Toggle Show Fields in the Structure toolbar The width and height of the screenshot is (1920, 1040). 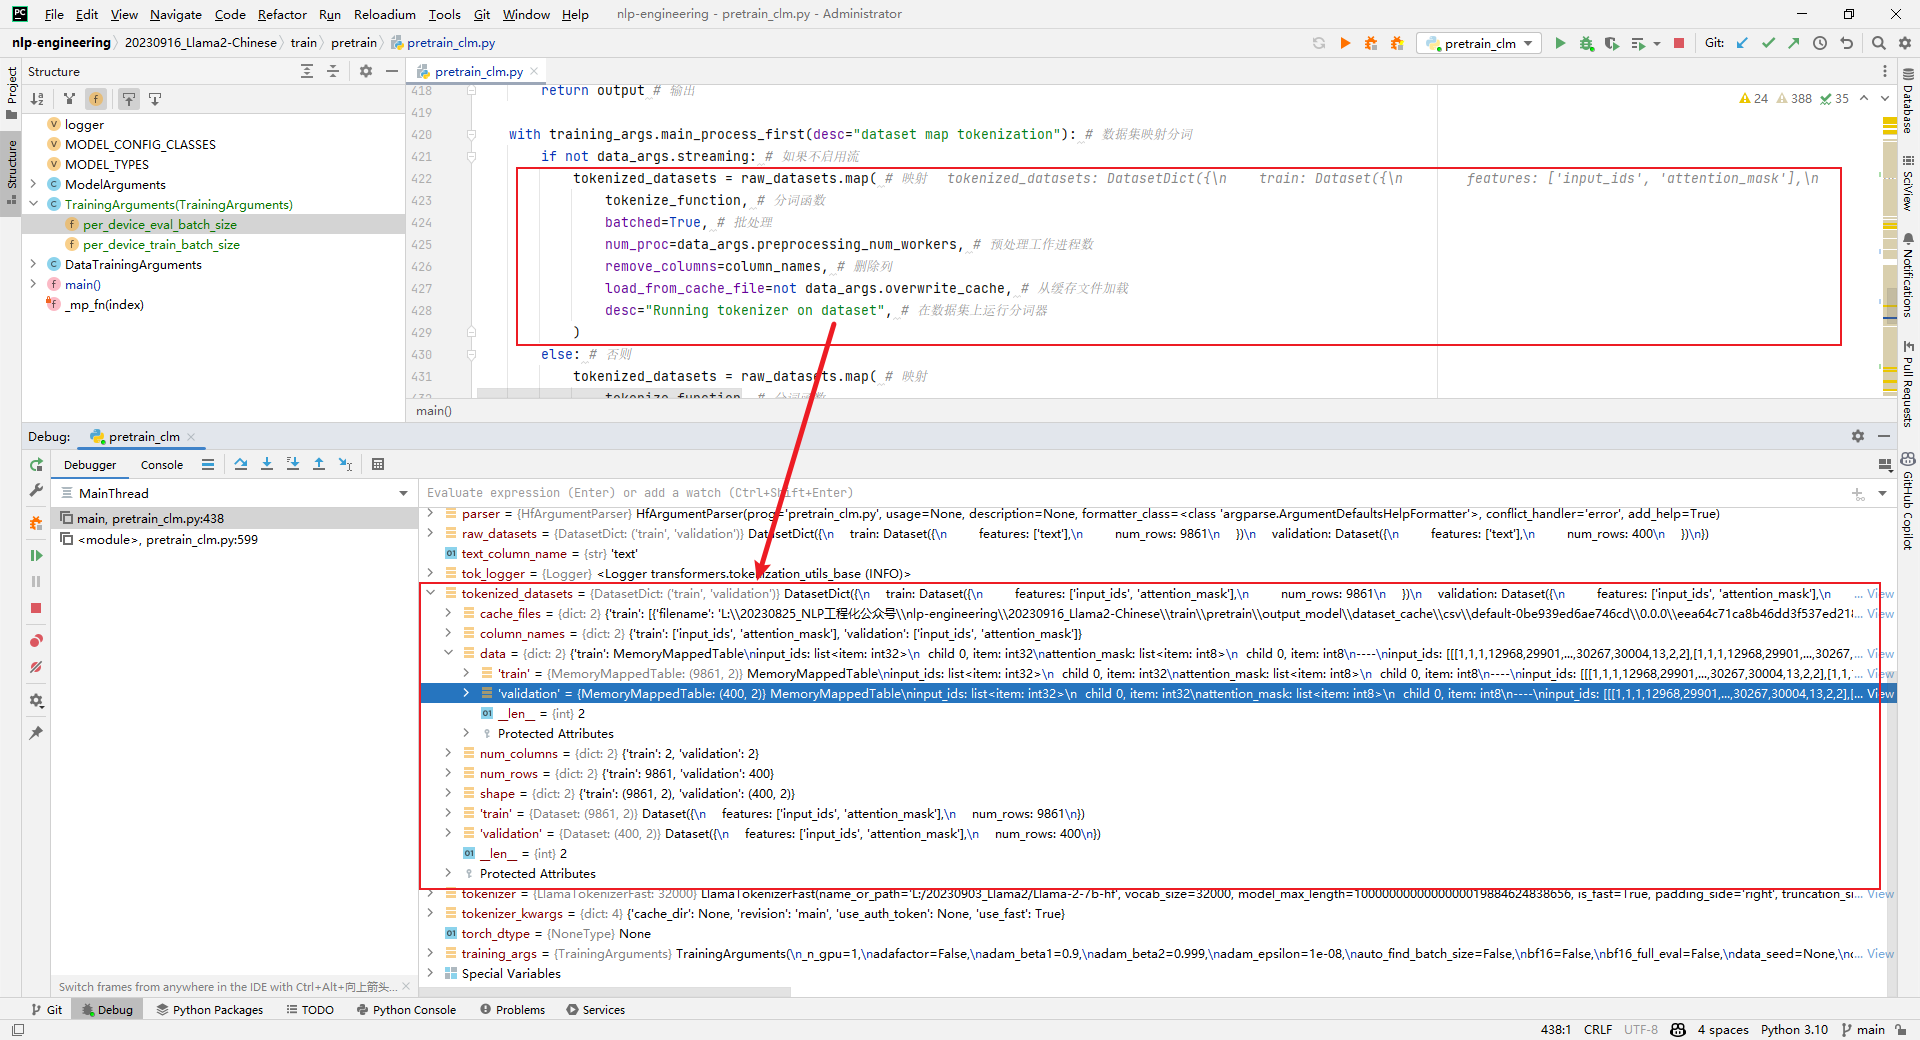[96, 99]
